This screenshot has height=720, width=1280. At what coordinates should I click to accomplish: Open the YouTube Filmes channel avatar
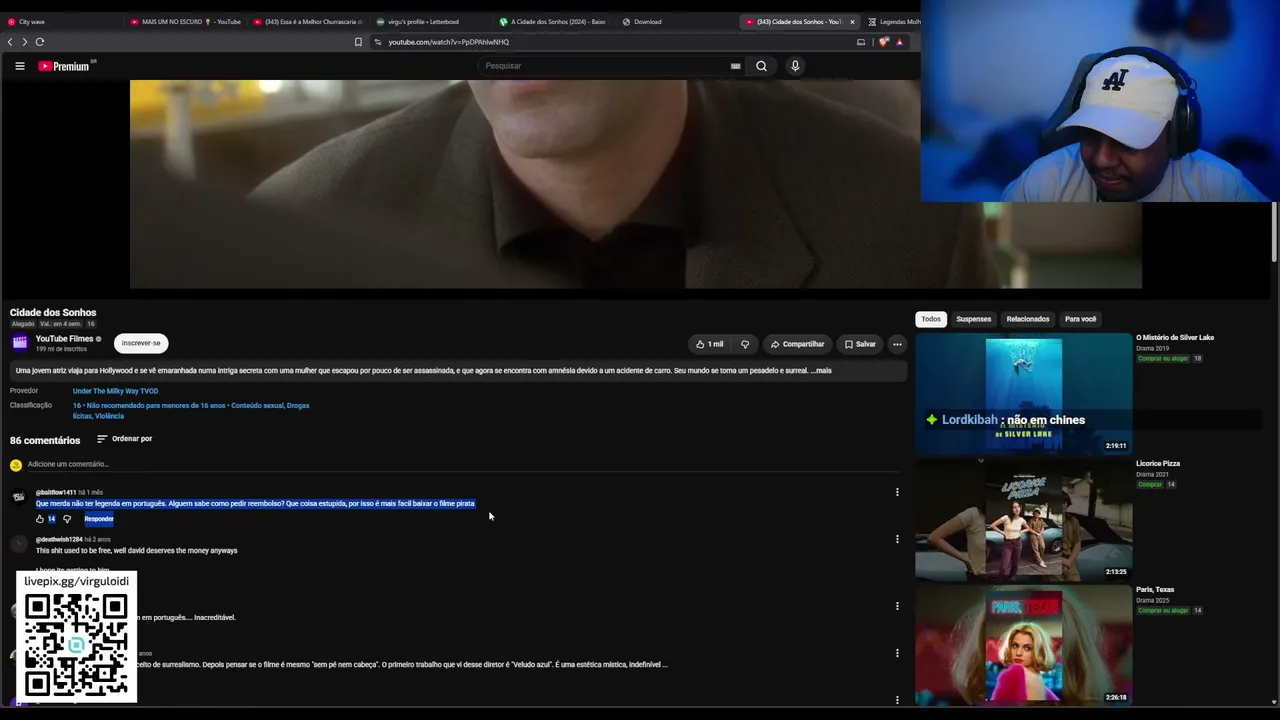tap(20, 343)
